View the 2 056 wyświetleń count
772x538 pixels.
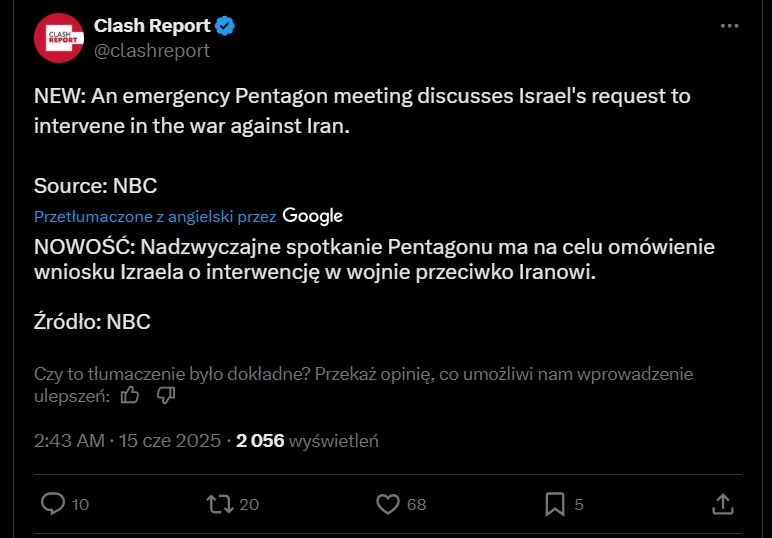[x=307, y=441]
